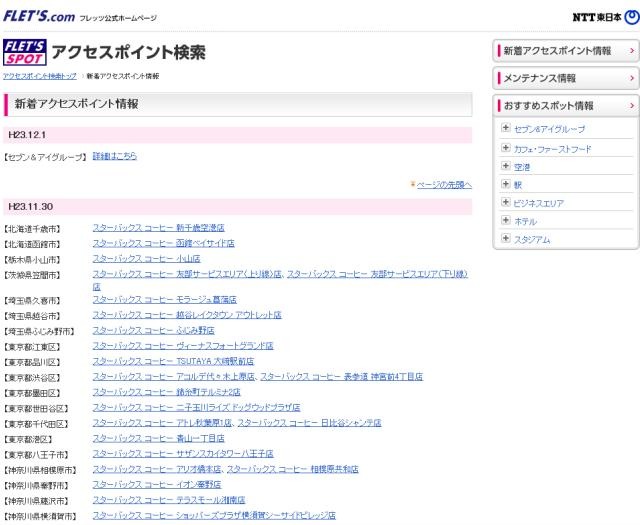Open 日比谷シャンテ店 link
The width and height of the screenshot is (640, 525).
click(x=309, y=423)
